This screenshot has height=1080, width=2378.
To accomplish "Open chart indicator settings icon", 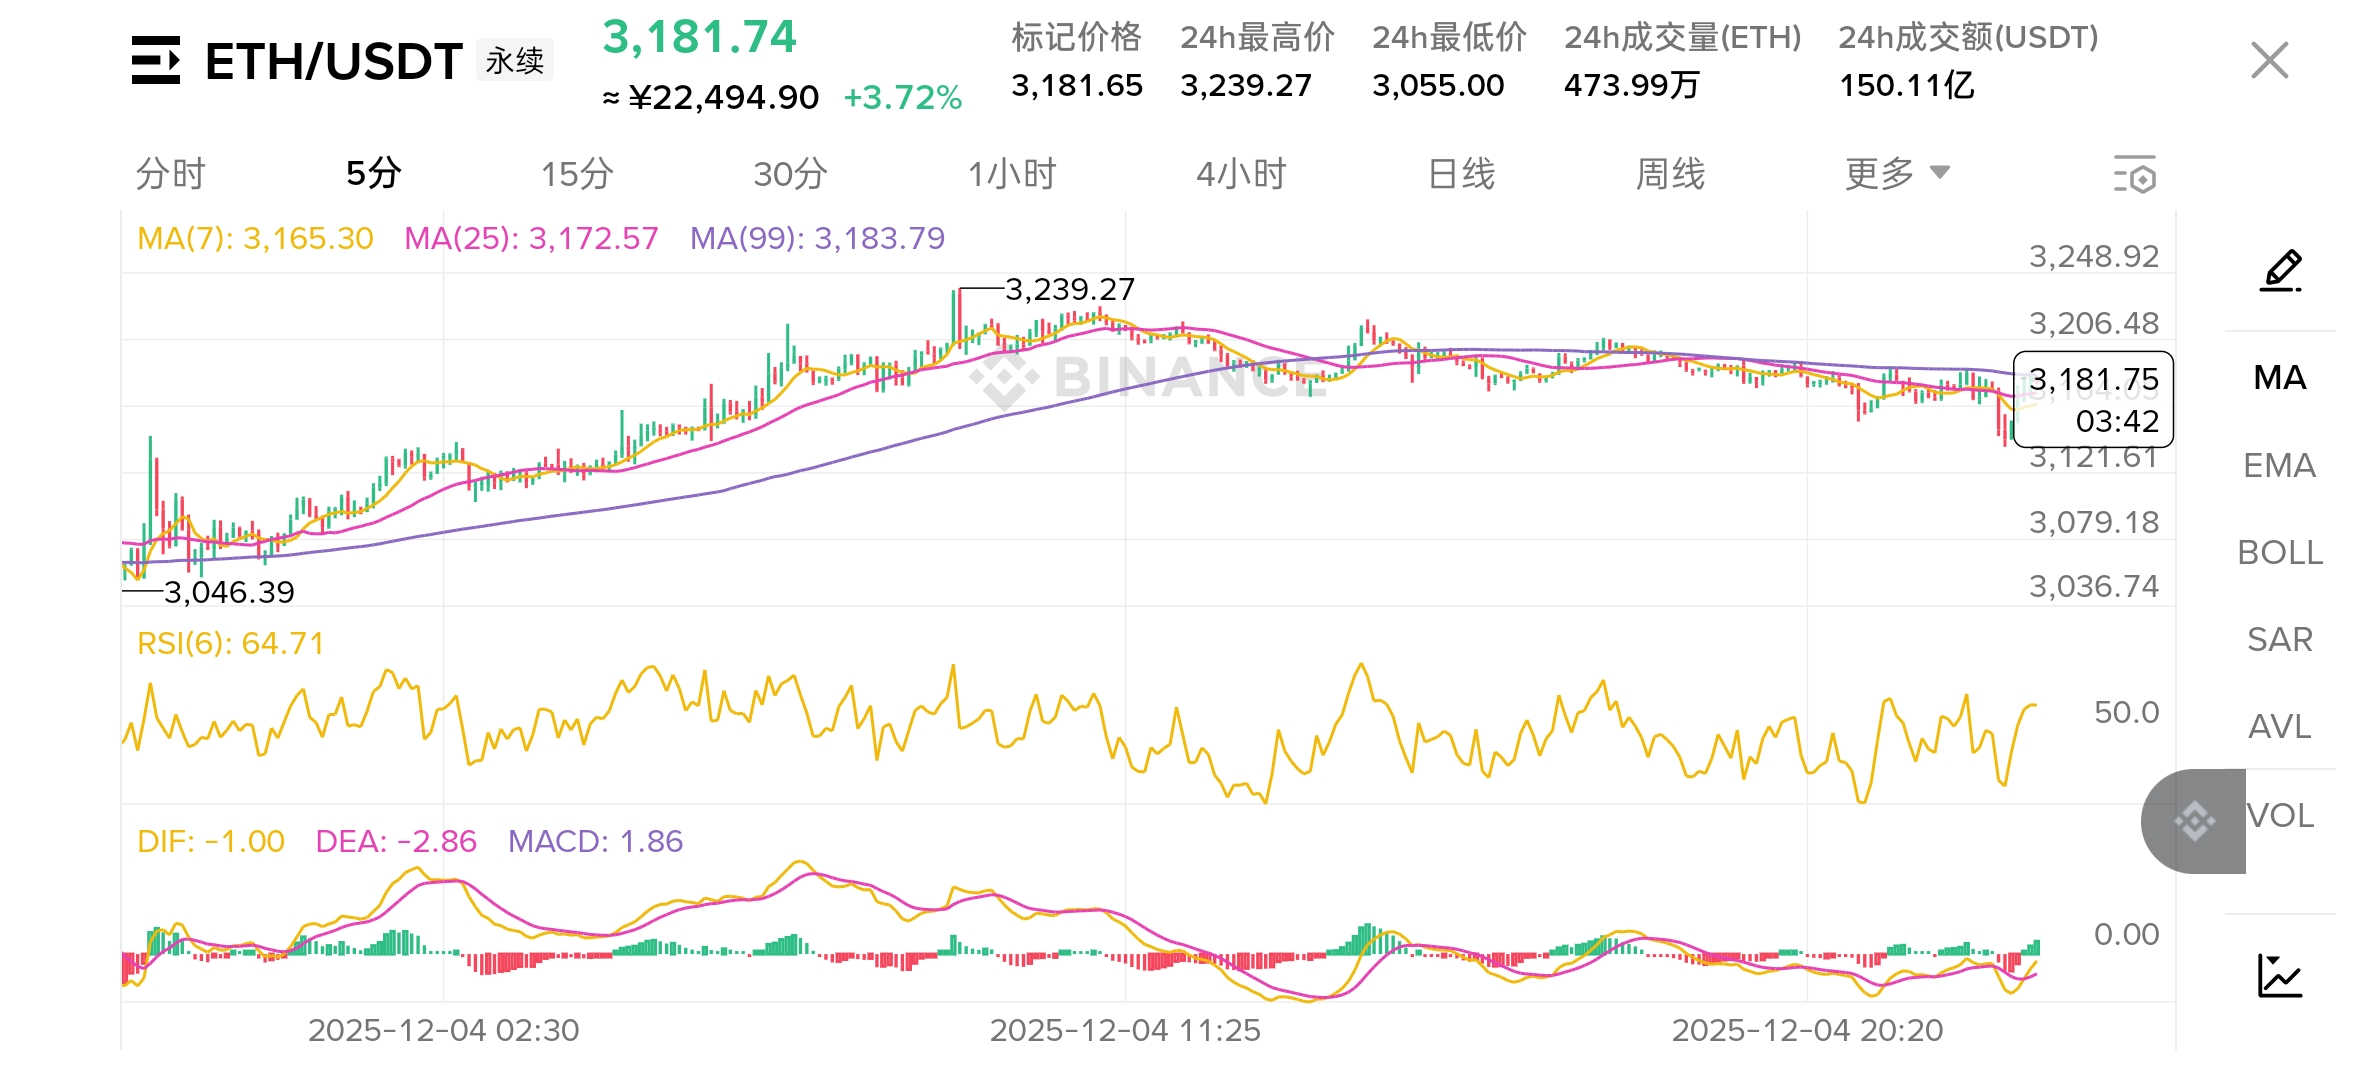I will click(x=2134, y=175).
